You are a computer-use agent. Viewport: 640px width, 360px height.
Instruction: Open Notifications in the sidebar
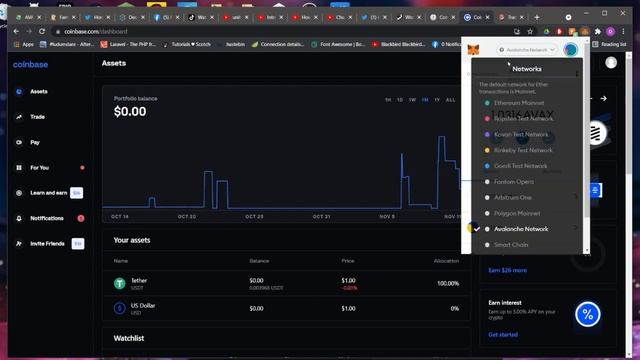tap(47, 218)
